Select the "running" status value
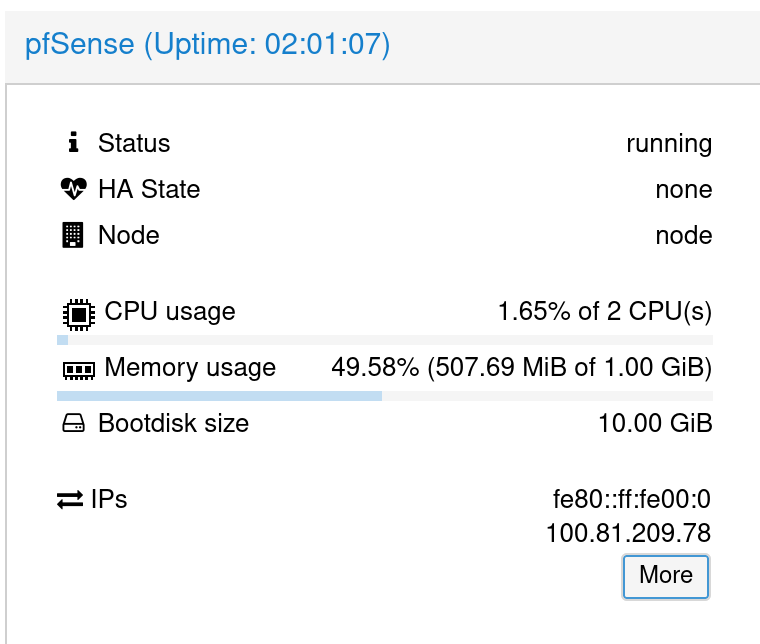The height and width of the screenshot is (644, 760). pyautogui.click(x=668, y=143)
